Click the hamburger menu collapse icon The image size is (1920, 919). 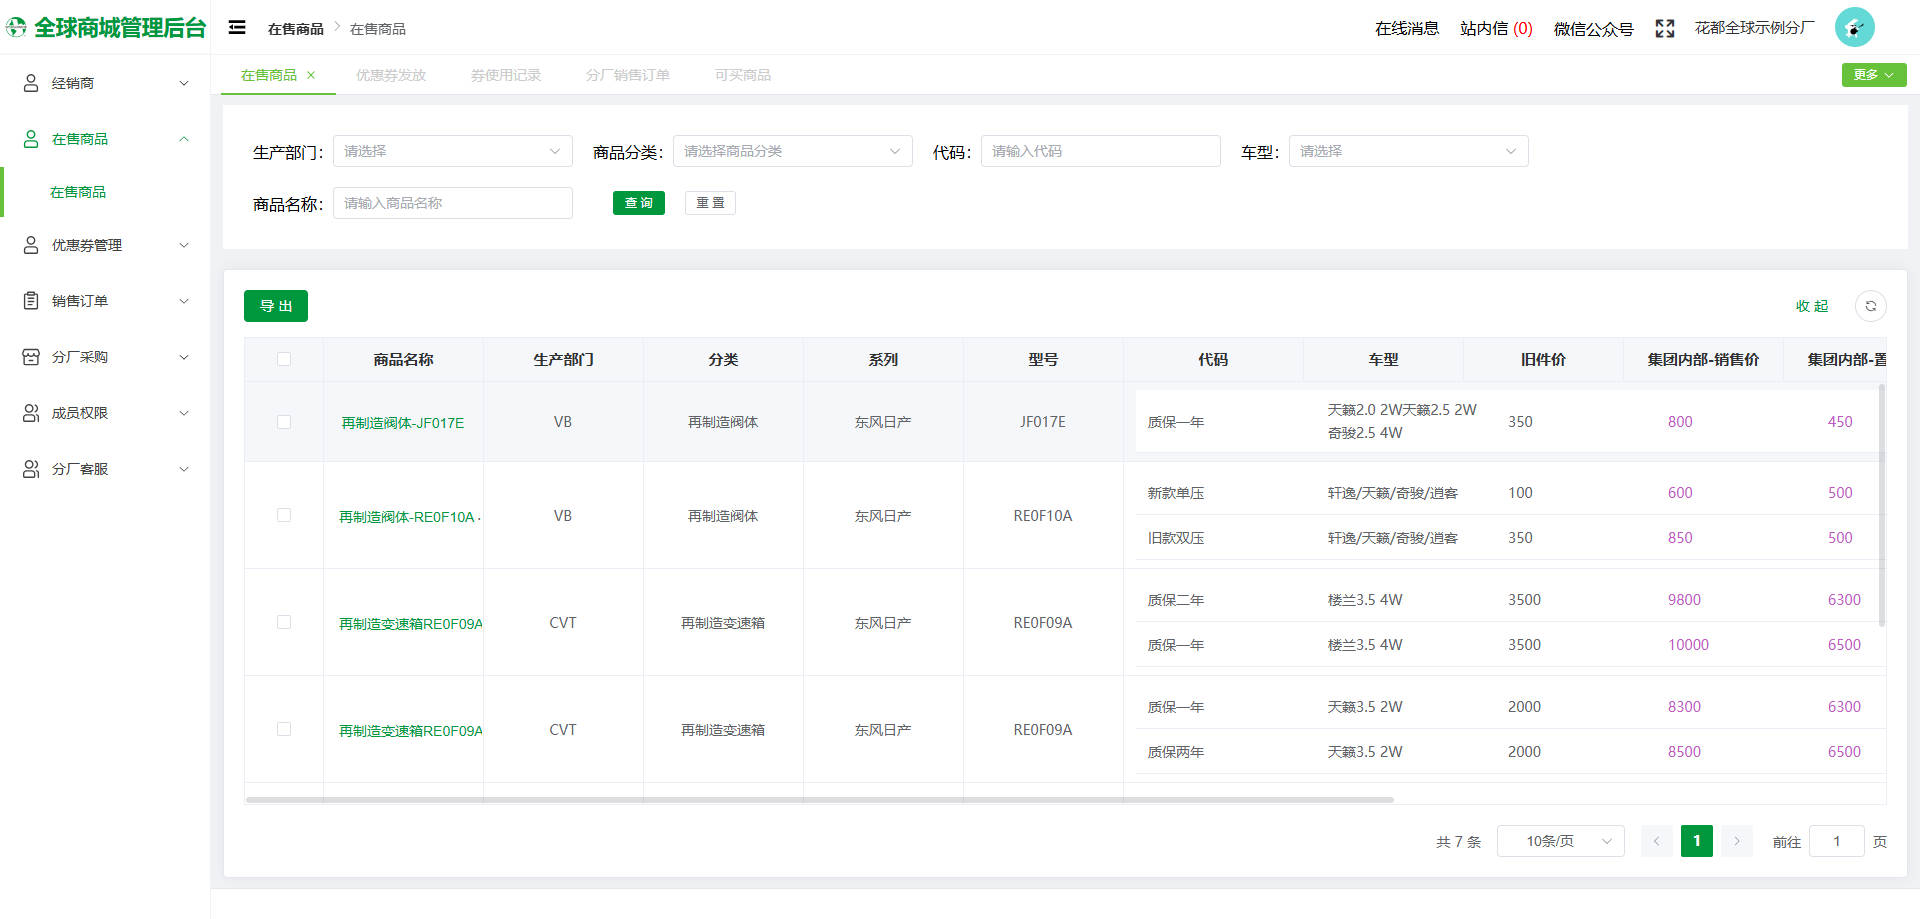(237, 28)
